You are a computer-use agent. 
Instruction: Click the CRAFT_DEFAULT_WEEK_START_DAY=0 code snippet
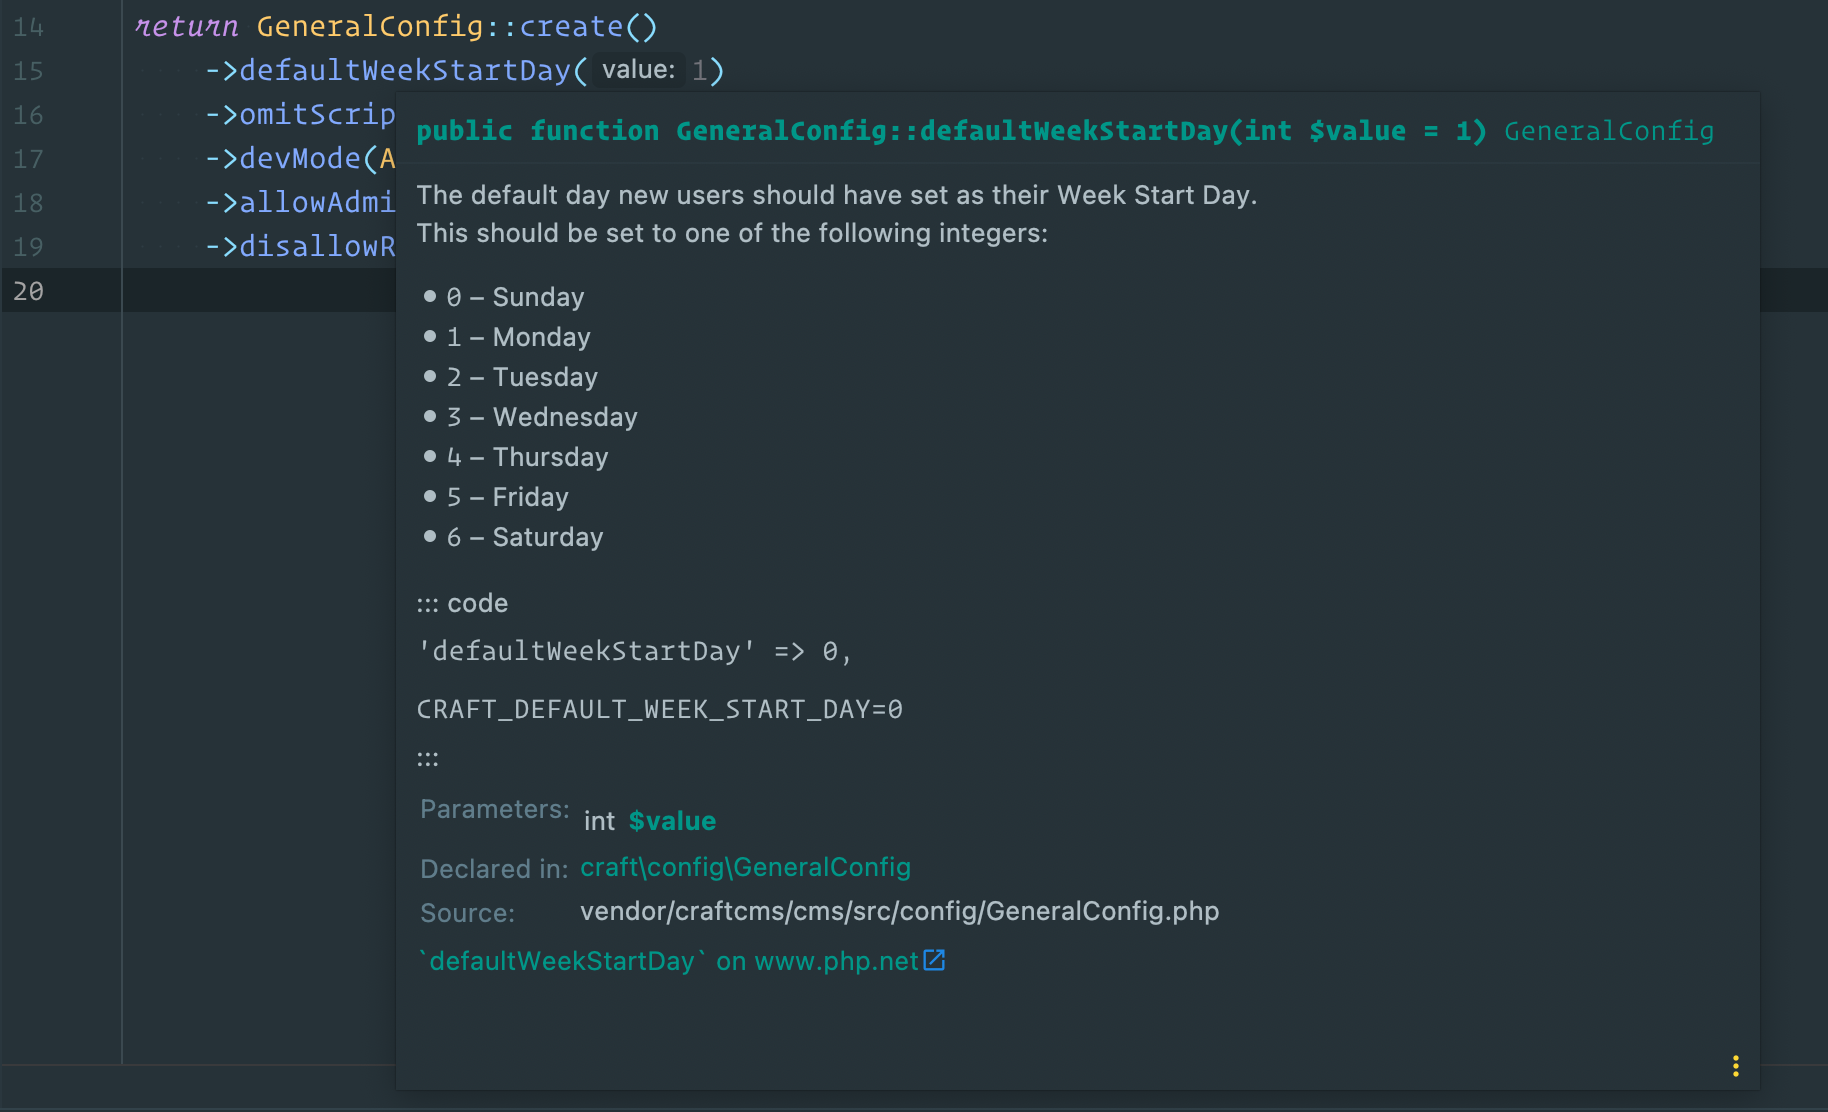(x=659, y=709)
